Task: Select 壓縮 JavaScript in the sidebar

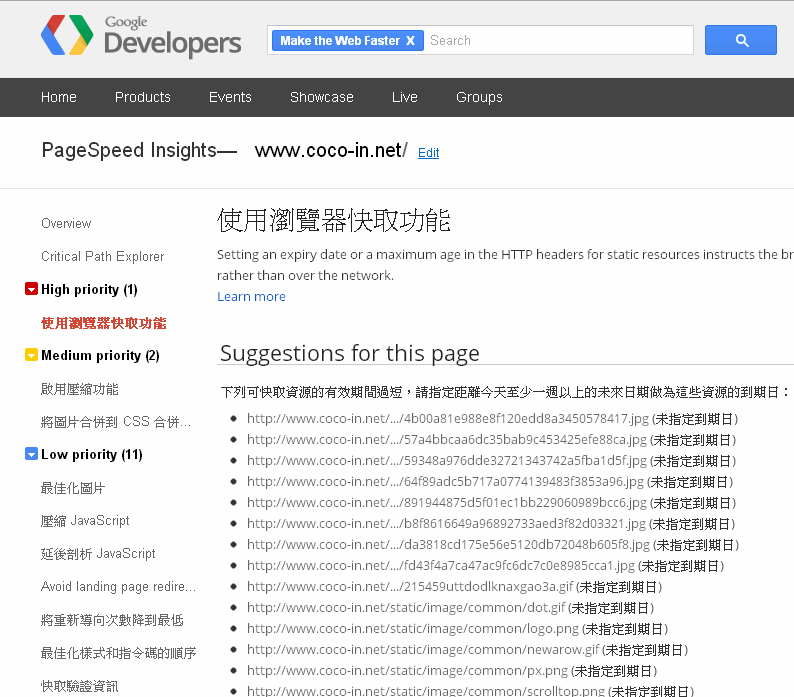Action: pos(85,521)
